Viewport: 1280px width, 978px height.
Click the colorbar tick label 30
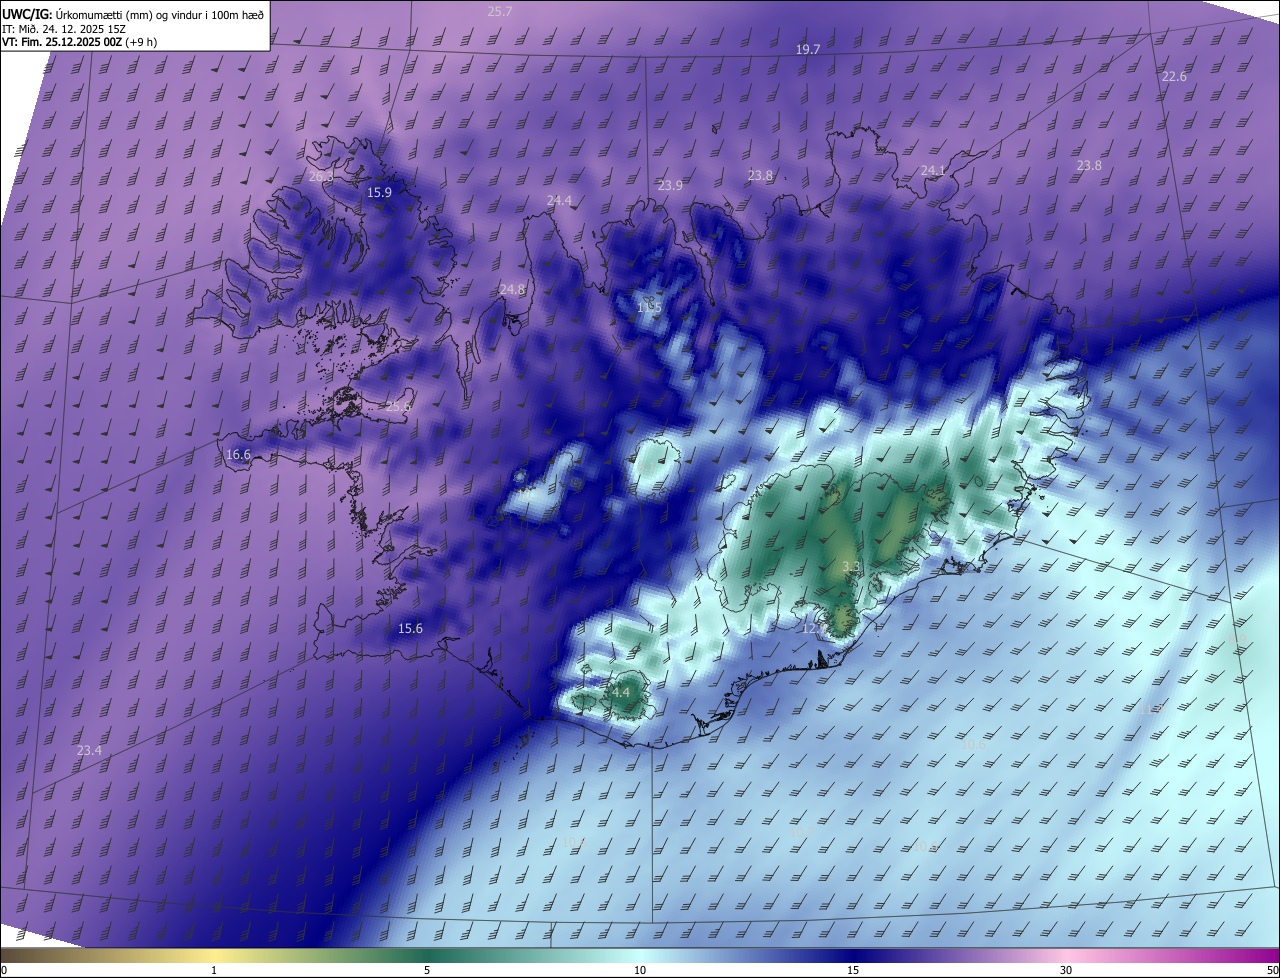point(1066,970)
